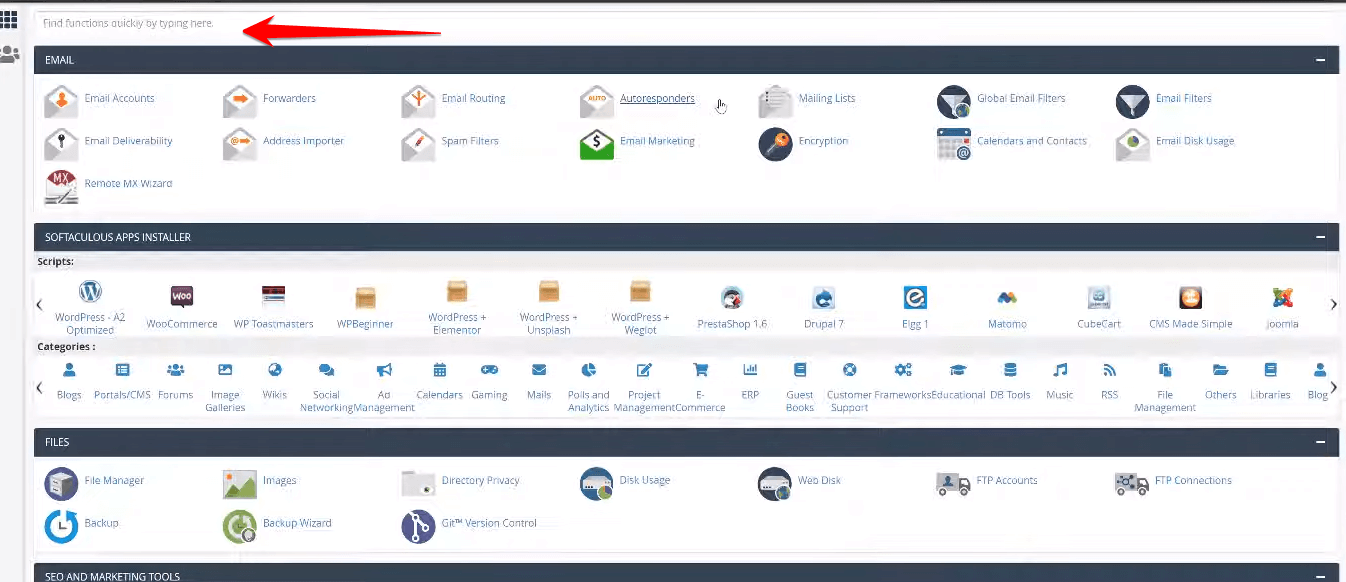Open the Backup Wizard icon

click(240, 526)
